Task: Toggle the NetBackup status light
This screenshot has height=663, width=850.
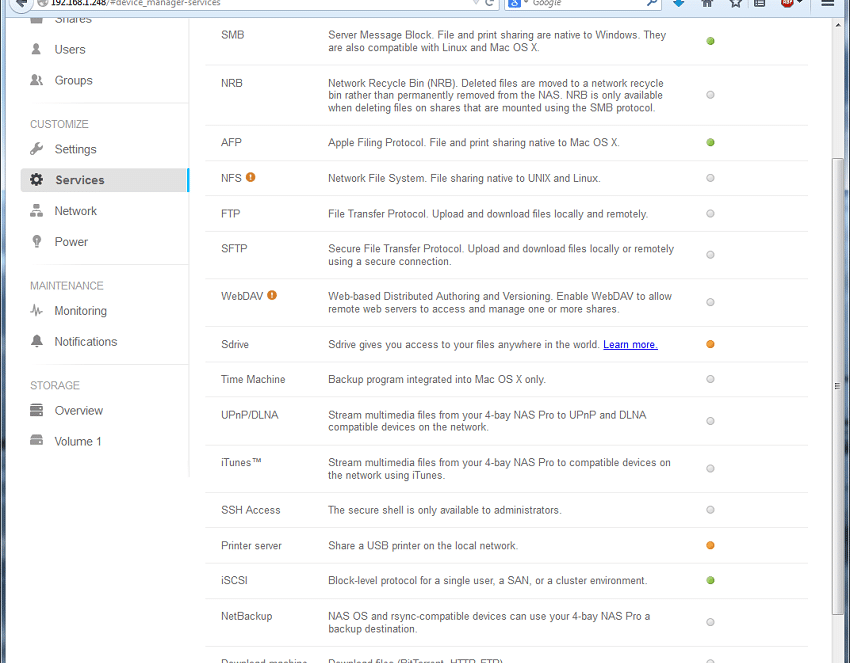Action: point(710,622)
